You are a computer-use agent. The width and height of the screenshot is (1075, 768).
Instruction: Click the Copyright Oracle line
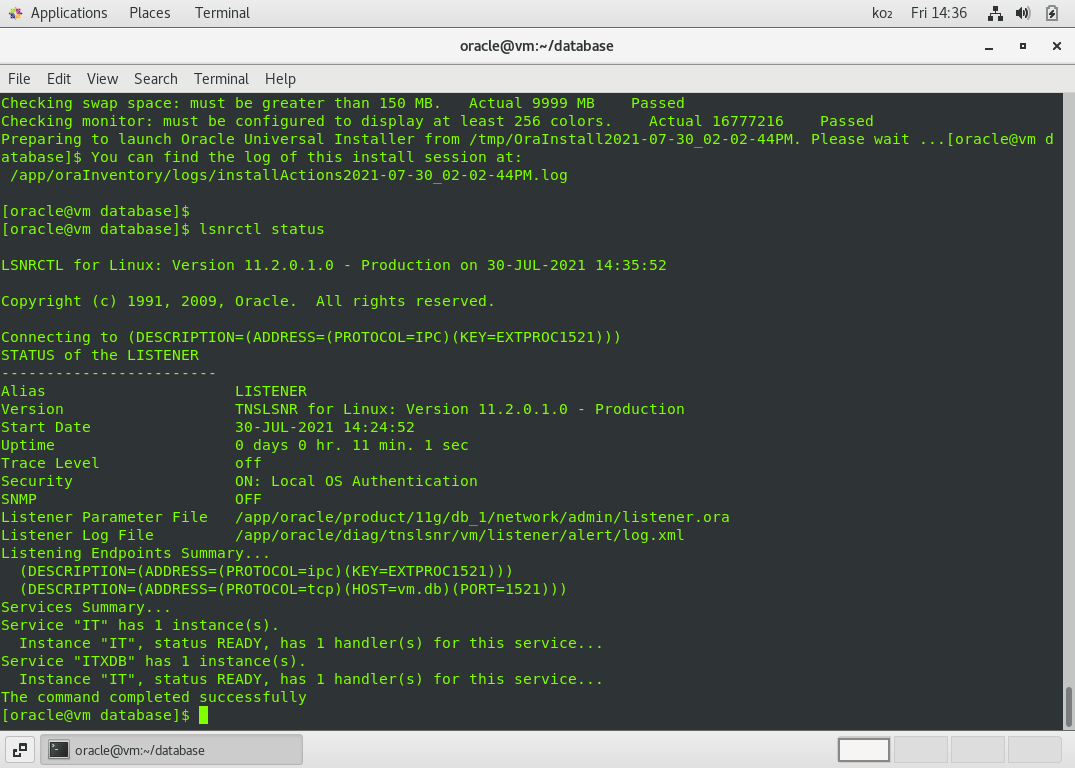247,301
